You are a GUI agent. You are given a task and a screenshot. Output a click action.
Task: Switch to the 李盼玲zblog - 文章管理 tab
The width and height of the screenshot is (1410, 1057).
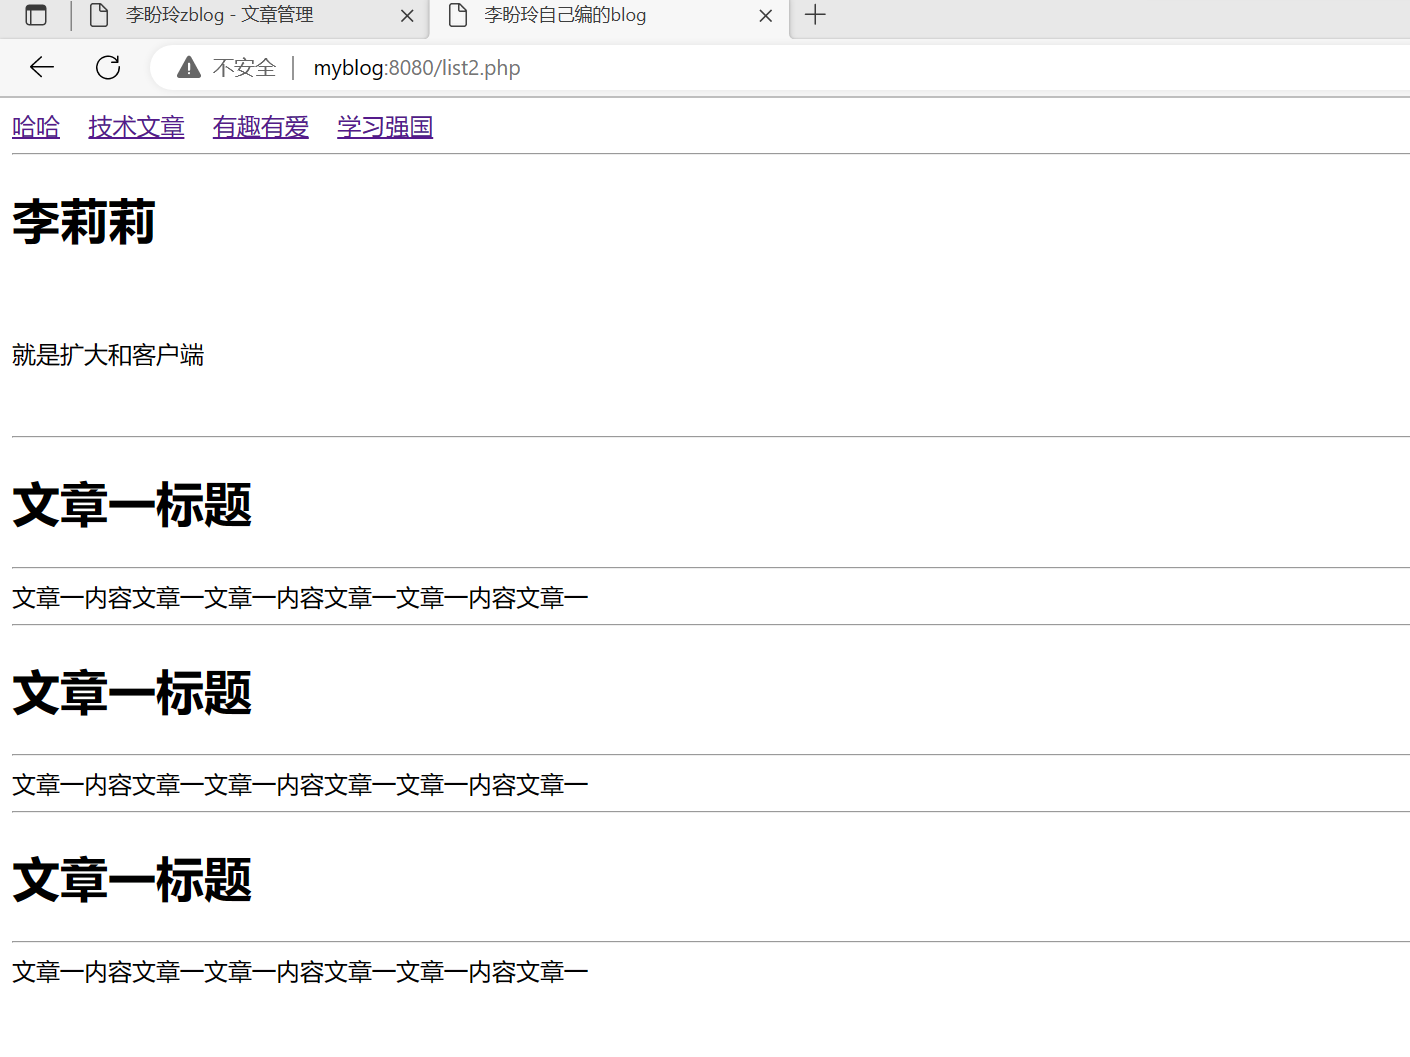tap(252, 16)
